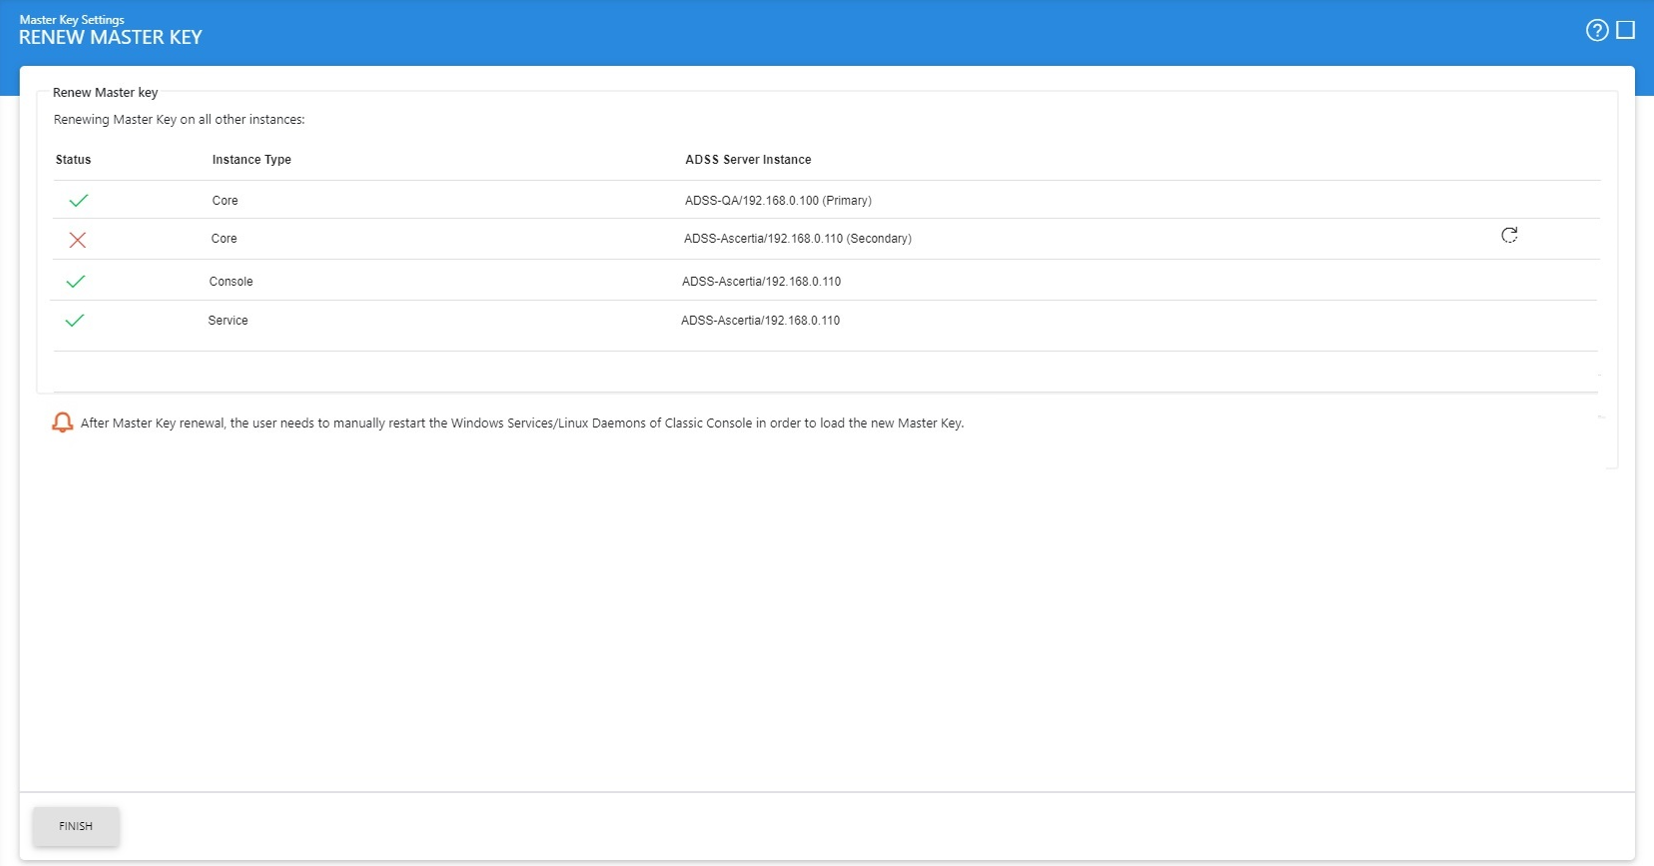The width and height of the screenshot is (1654, 866).
Task: Click the green checkmark in Console row
Action: pyautogui.click(x=75, y=282)
